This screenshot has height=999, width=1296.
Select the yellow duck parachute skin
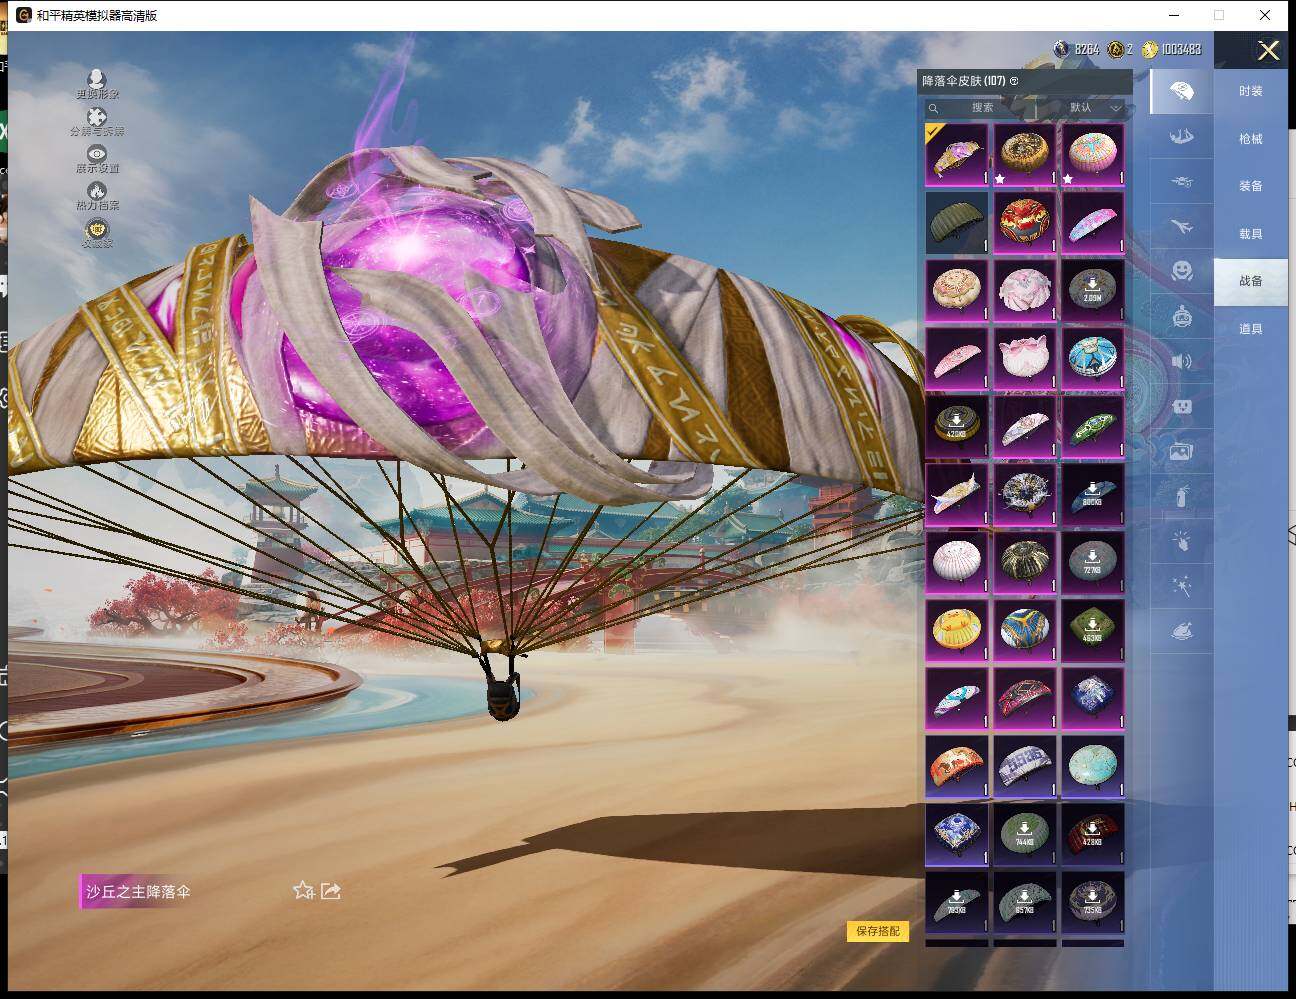coord(957,631)
